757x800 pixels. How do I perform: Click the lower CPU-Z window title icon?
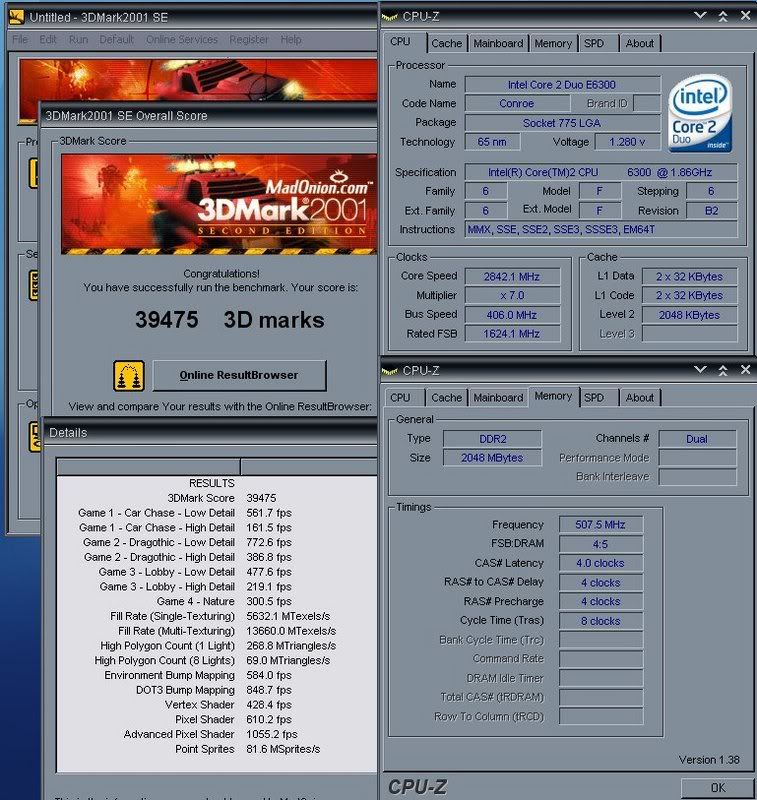click(389, 371)
